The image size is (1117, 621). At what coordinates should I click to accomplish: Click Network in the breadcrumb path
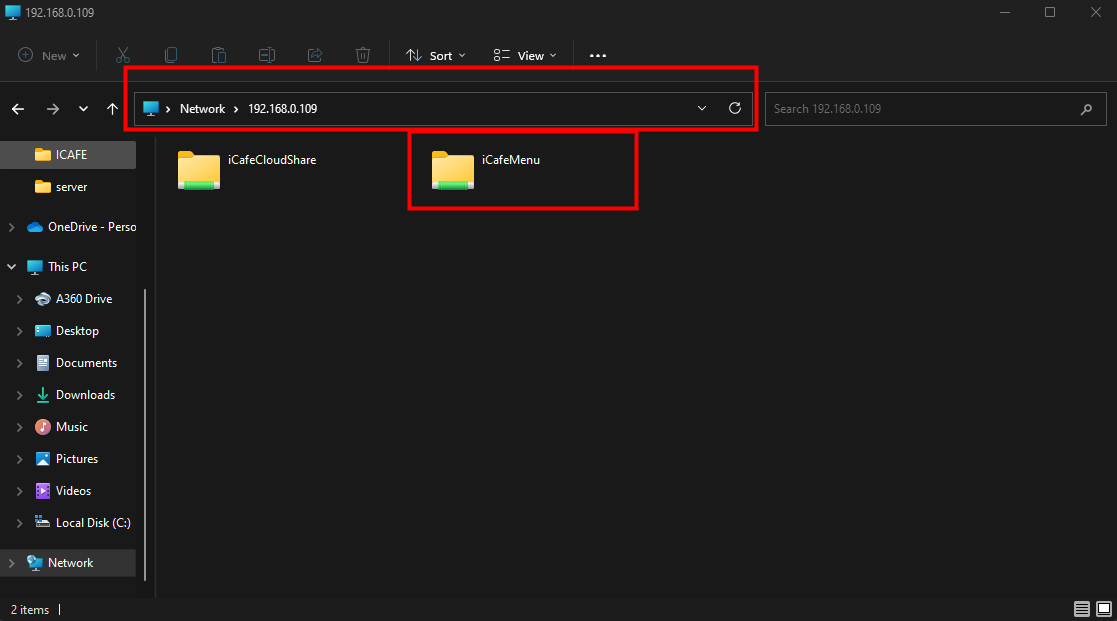pyautogui.click(x=202, y=108)
